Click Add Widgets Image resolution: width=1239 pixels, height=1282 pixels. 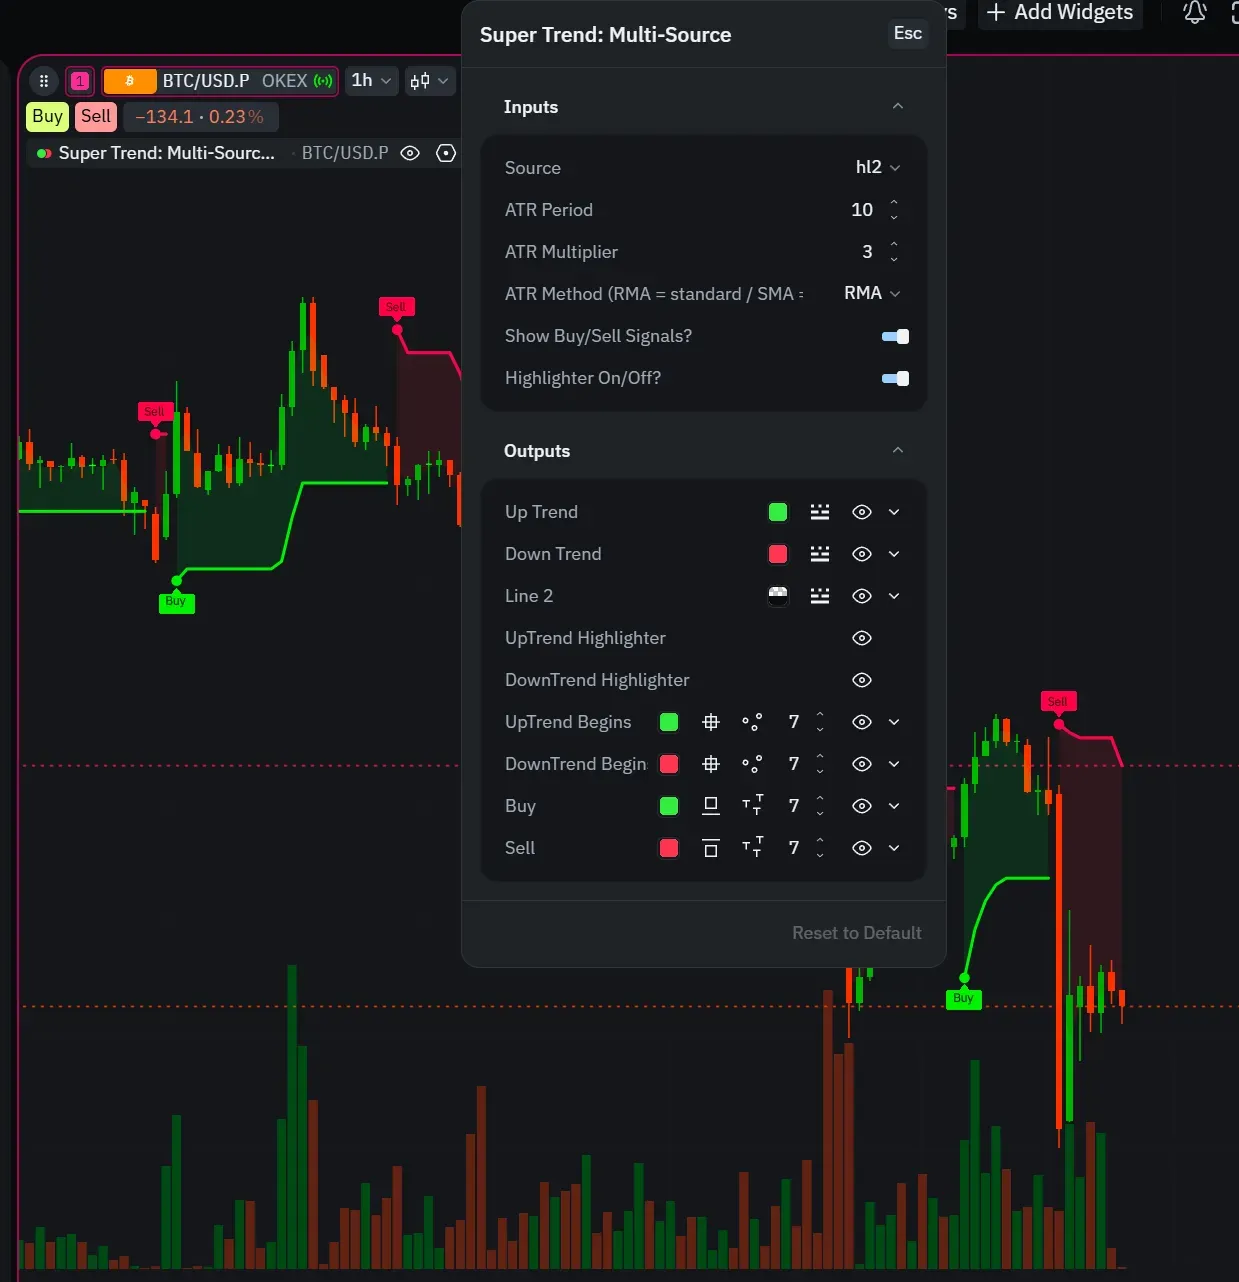coord(1060,12)
